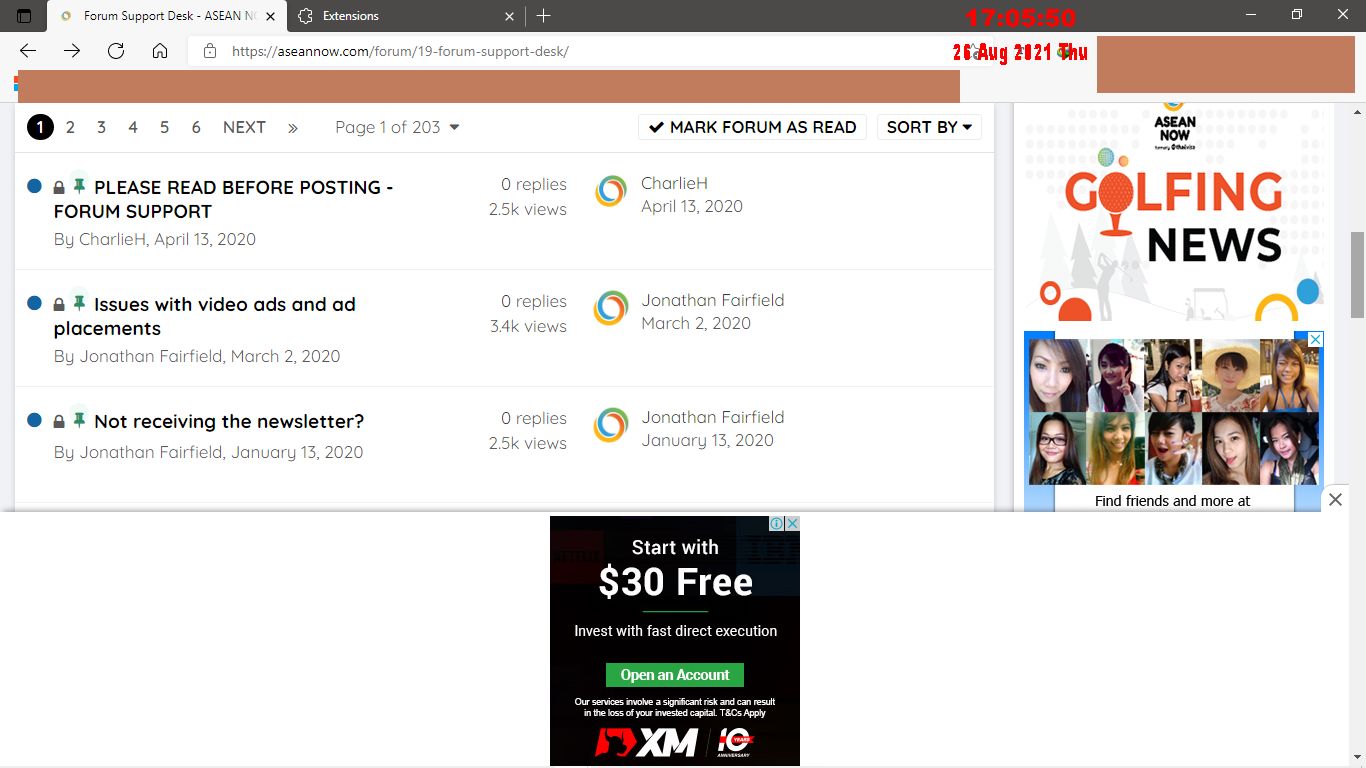
Task: Click lock icon on newsletter topic
Action: [x=59, y=421]
